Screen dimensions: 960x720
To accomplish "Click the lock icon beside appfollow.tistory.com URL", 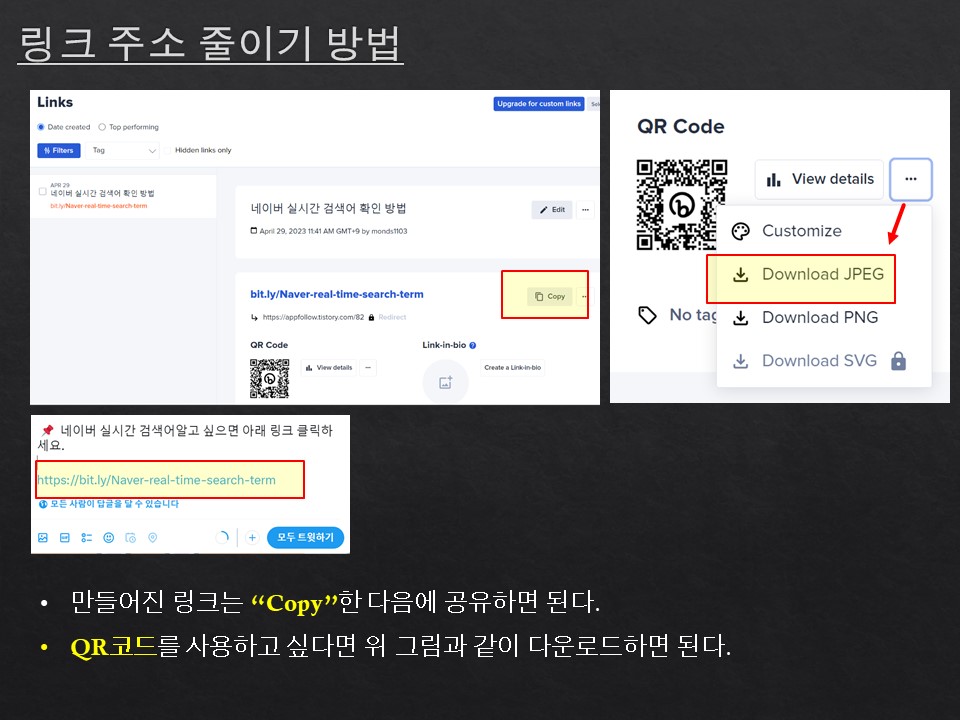I will (x=371, y=317).
